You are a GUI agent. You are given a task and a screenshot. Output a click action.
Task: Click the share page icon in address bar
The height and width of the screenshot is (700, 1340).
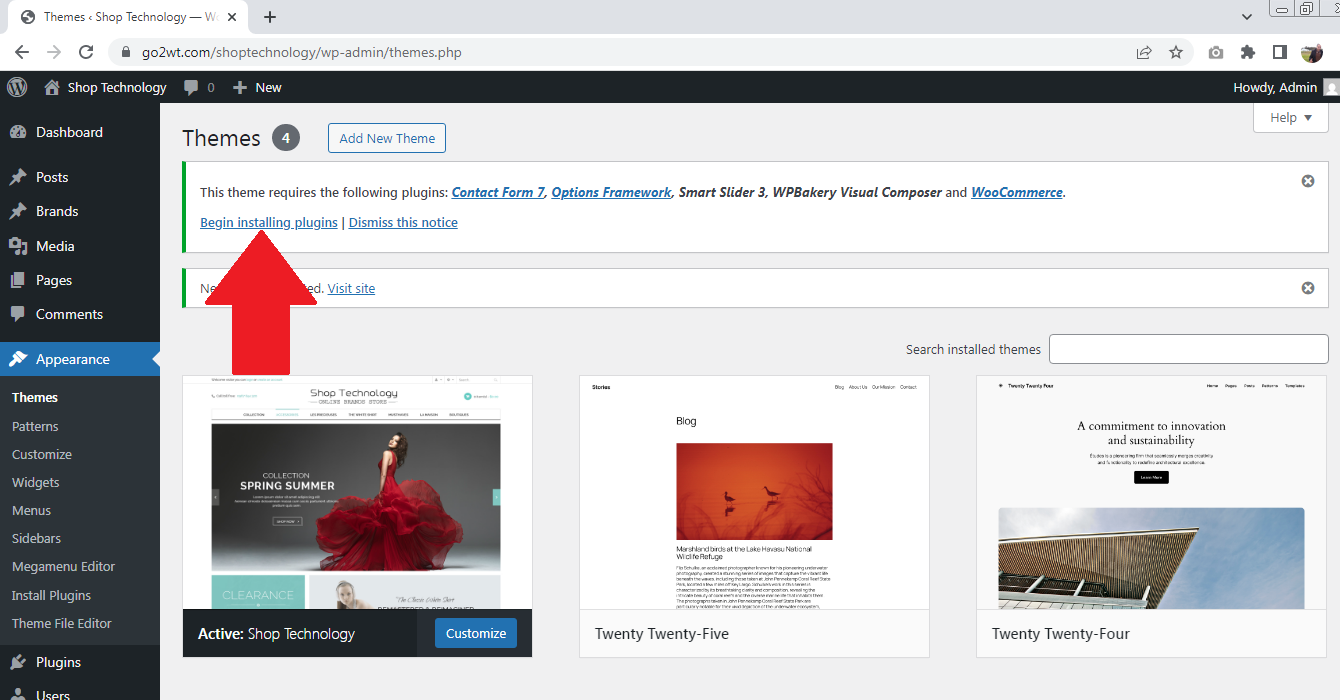click(1144, 52)
